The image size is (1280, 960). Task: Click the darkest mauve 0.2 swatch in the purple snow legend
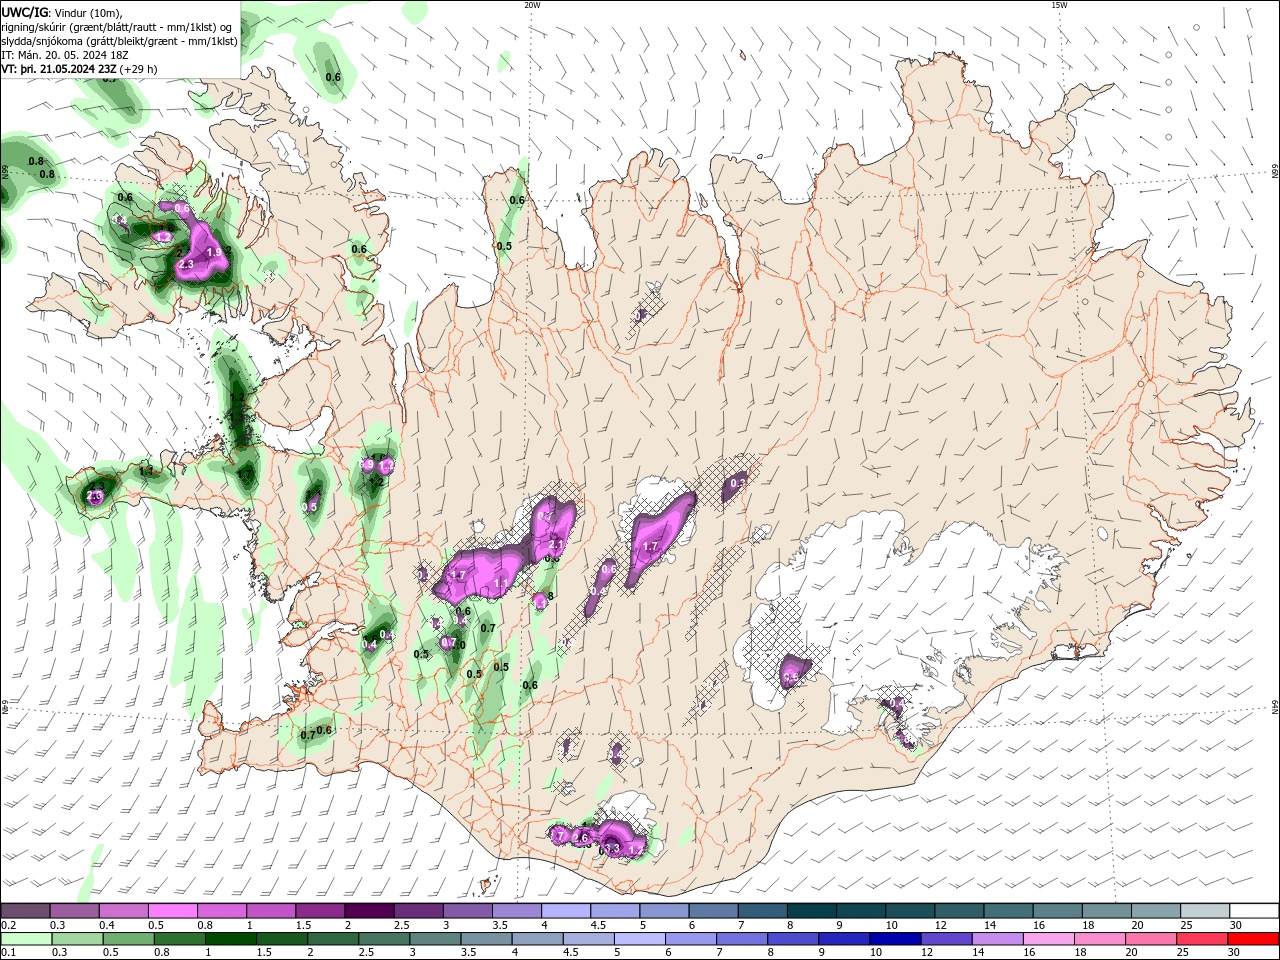tap(25, 911)
